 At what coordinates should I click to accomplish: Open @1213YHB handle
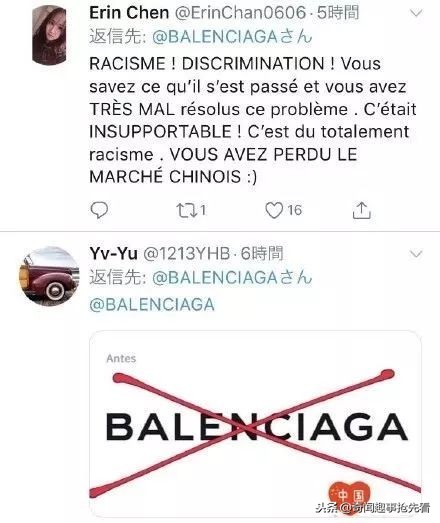(x=186, y=254)
